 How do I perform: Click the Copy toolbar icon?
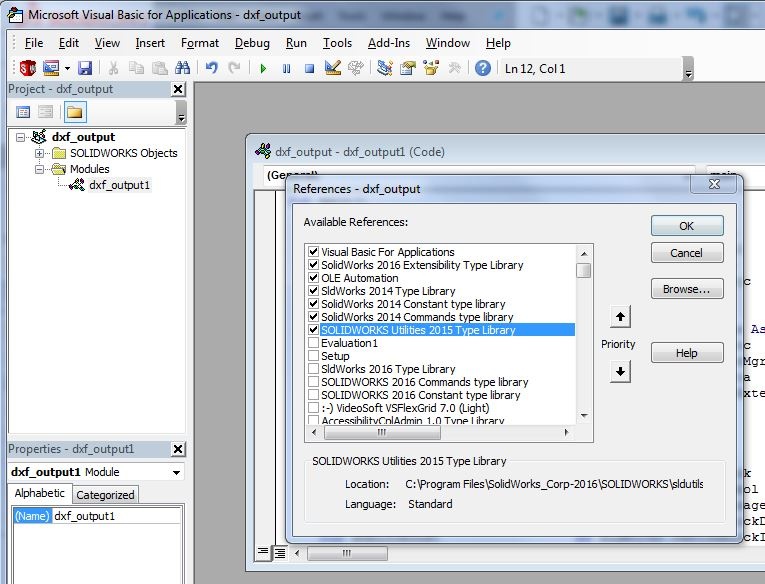pyautogui.click(x=137, y=68)
